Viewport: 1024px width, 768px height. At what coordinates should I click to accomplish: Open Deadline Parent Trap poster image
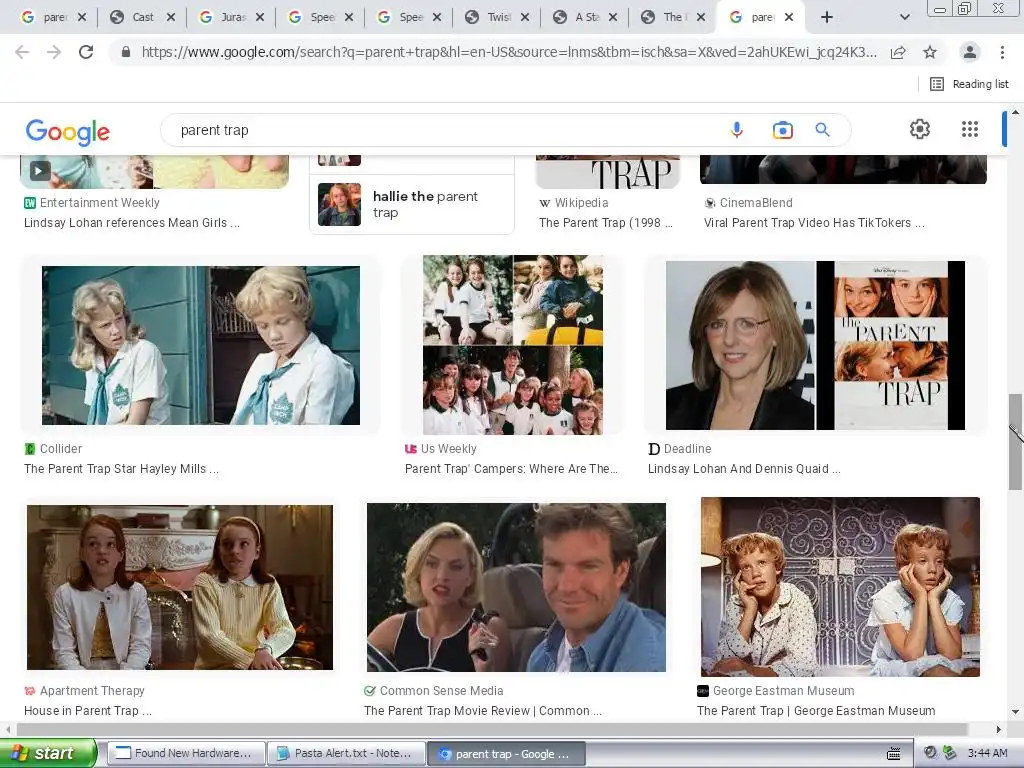click(x=815, y=345)
